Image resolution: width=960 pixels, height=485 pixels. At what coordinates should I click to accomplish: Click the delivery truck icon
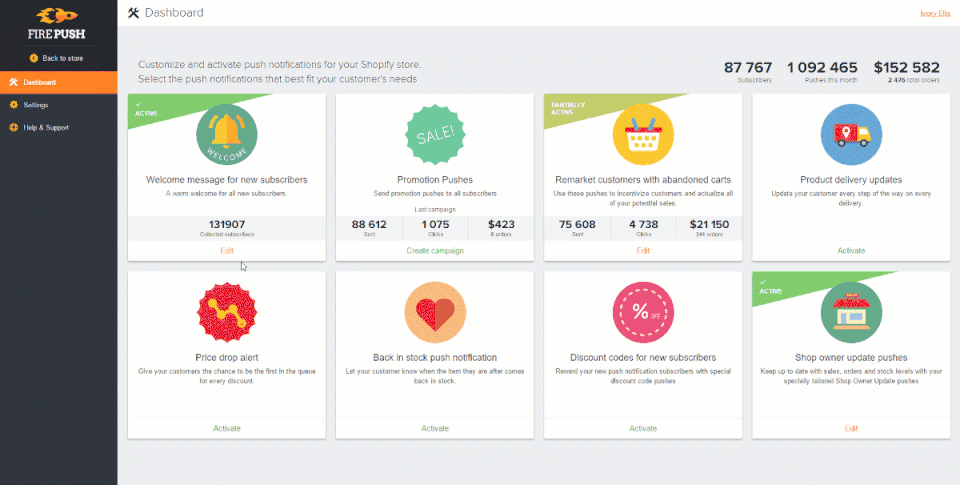point(851,135)
